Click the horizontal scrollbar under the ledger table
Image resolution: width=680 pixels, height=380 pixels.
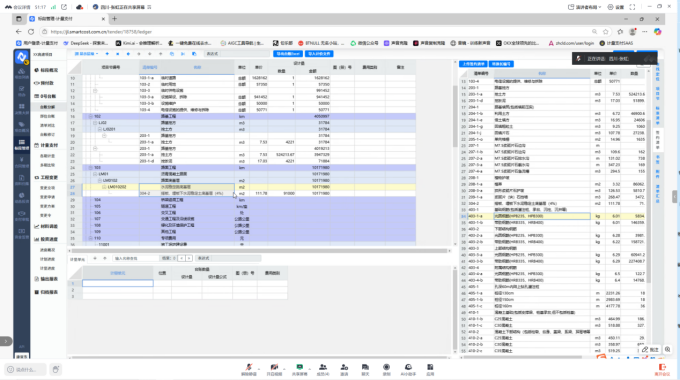click(x=260, y=251)
